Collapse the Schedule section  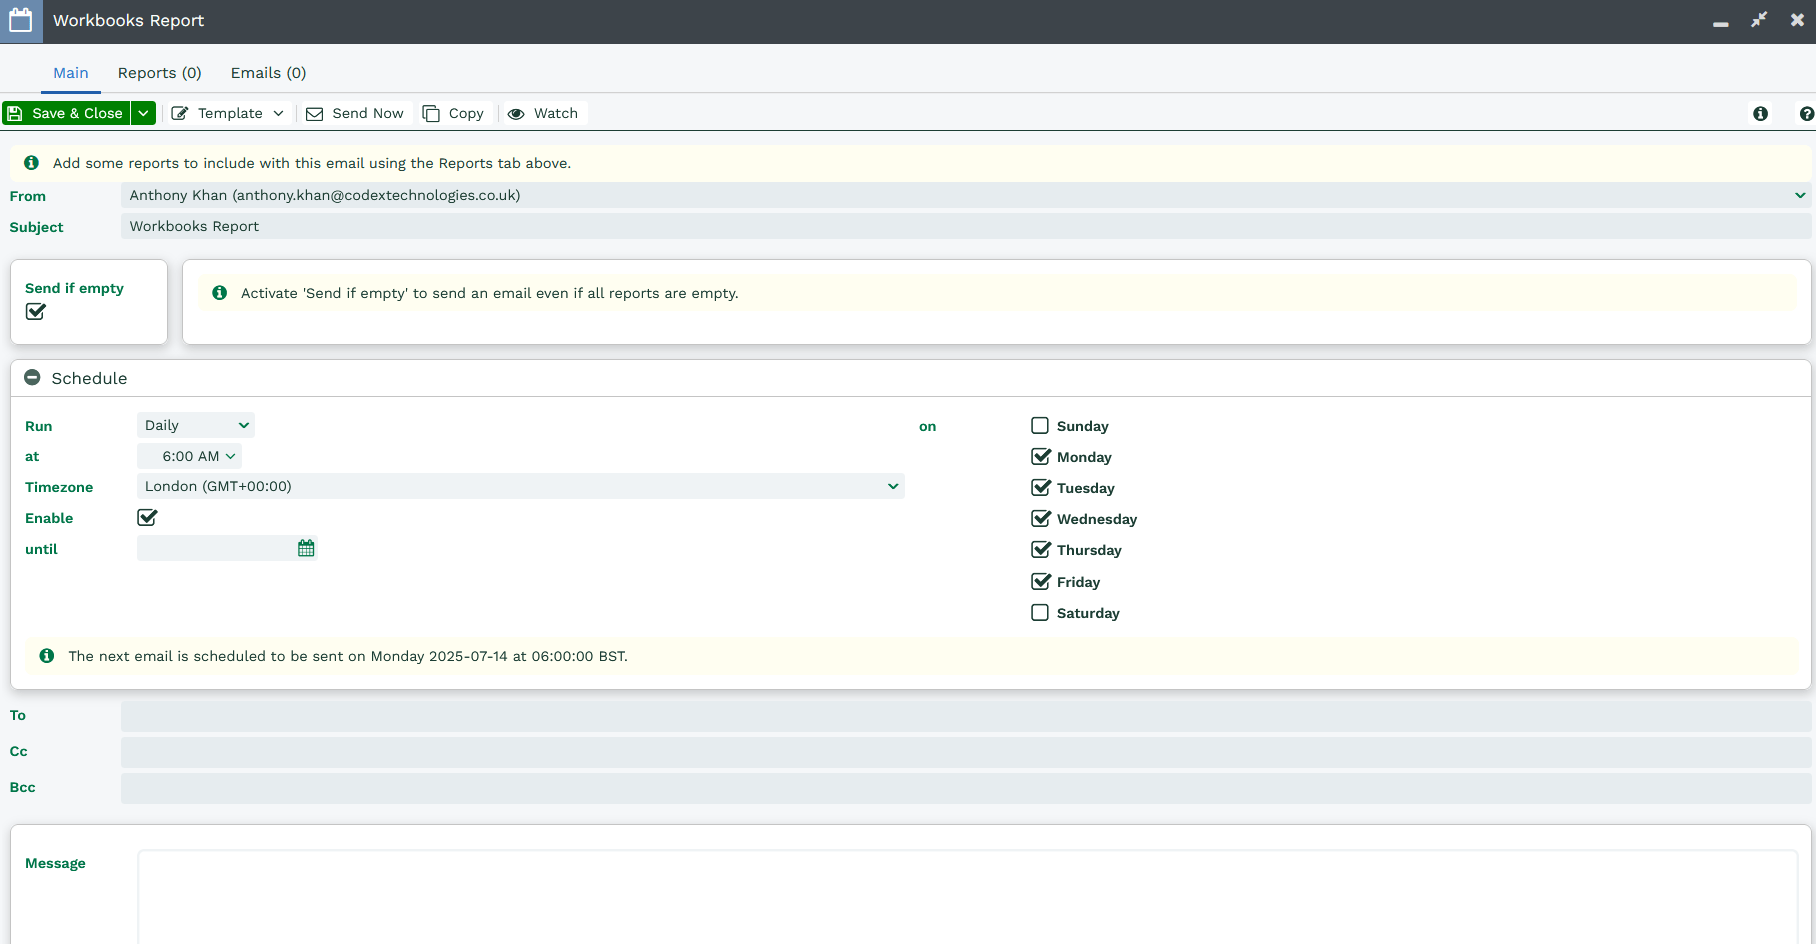pyautogui.click(x=32, y=378)
